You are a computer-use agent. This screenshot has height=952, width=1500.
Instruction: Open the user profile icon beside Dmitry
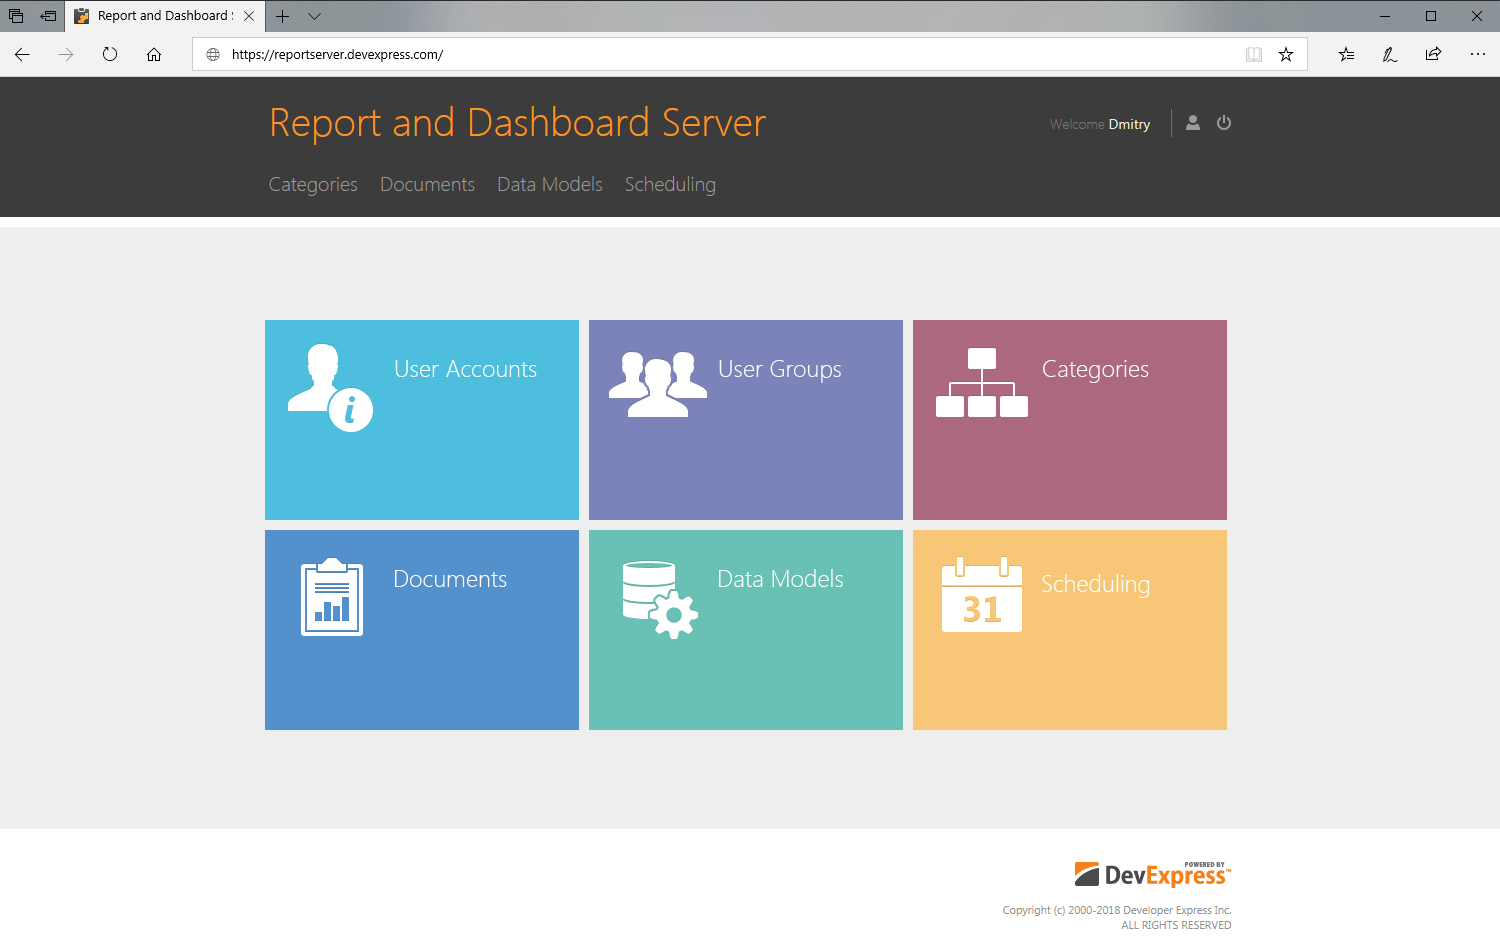(x=1193, y=123)
